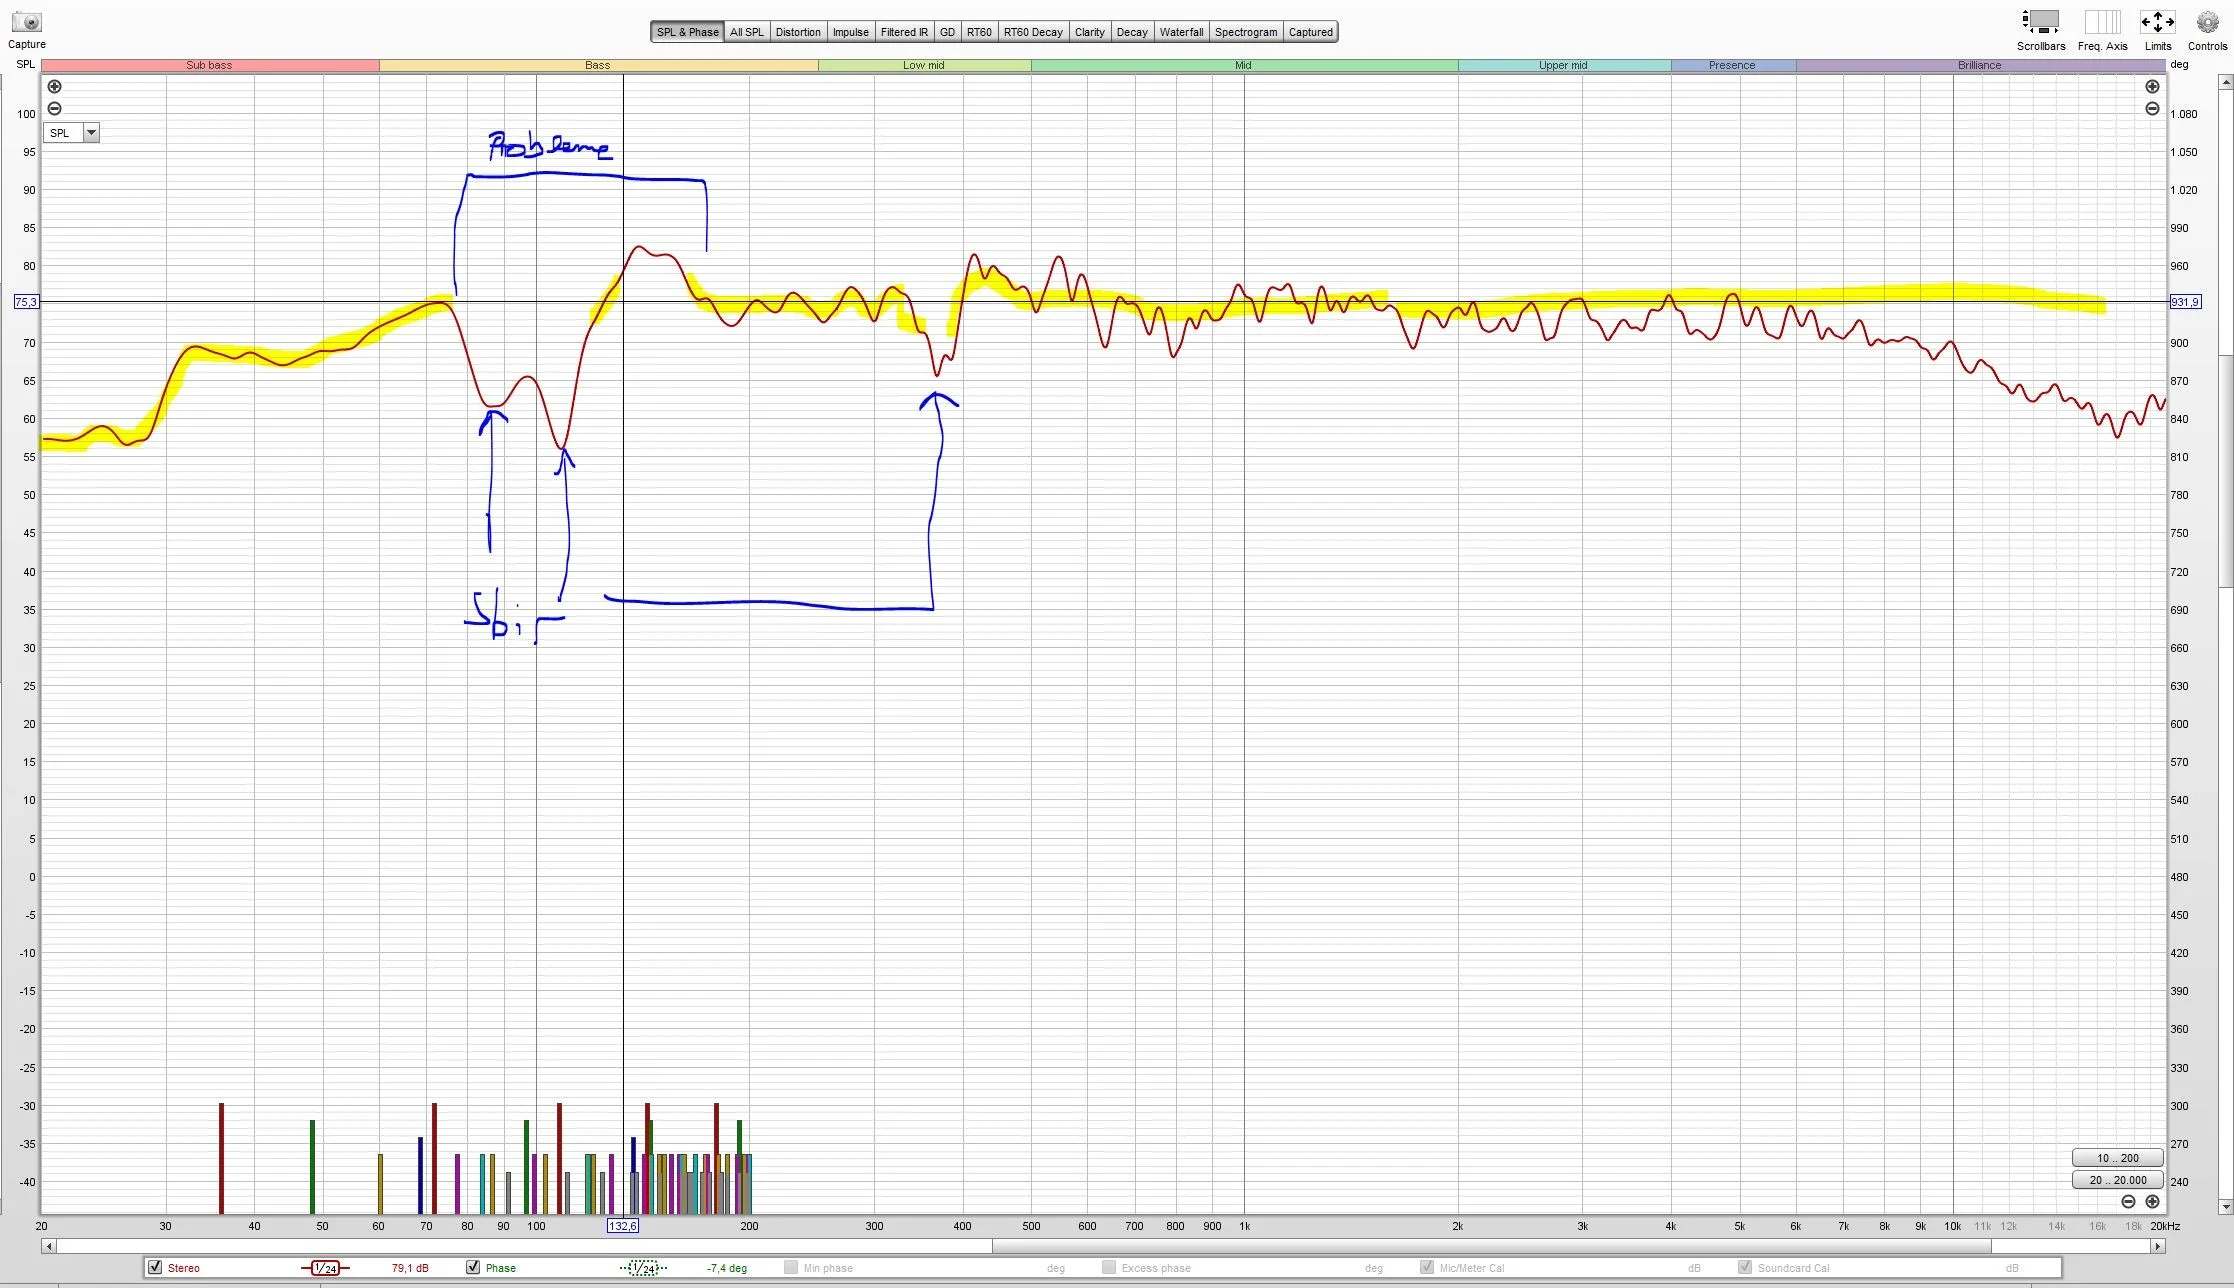Toggle the Phase trace checkbox
The height and width of the screenshot is (1288, 2234).
point(473,1267)
